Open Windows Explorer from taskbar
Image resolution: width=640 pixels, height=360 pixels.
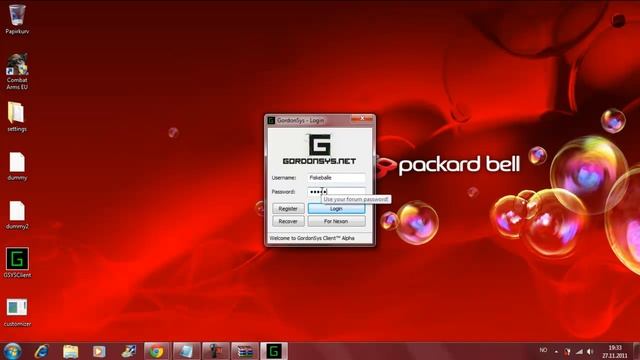[x=70, y=351]
